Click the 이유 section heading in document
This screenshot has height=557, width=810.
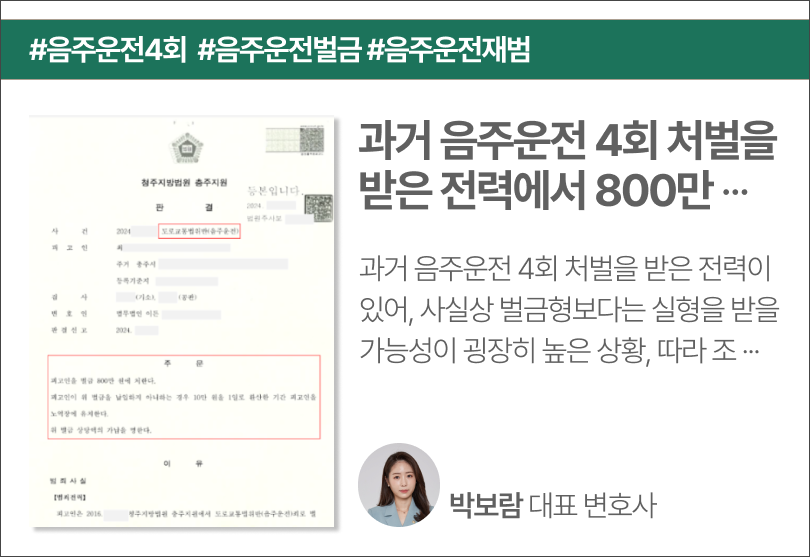[x=185, y=463]
